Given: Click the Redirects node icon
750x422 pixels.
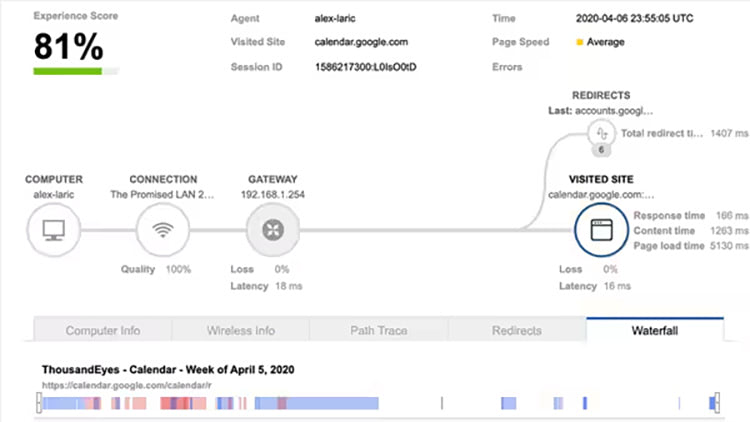Looking at the screenshot, I should pyautogui.click(x=601, y=132).
